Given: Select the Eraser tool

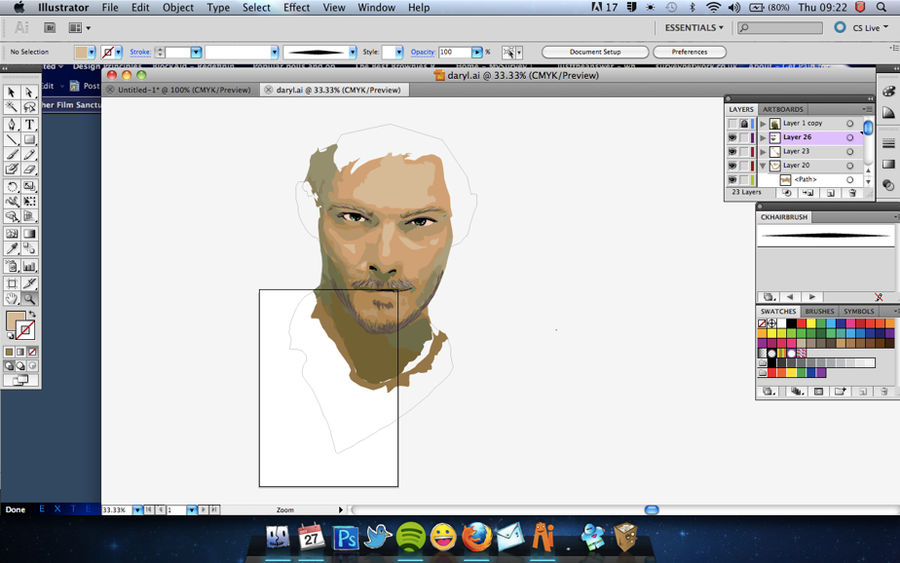Looking at the screenshot, I should click(29, 169).
